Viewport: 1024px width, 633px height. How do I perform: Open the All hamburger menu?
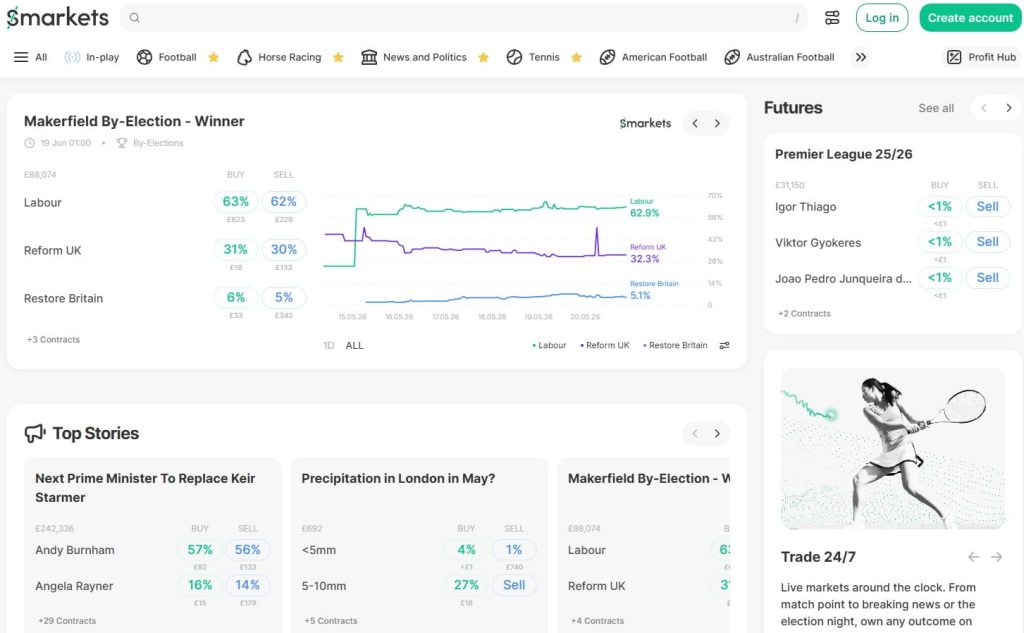[31, 57]
